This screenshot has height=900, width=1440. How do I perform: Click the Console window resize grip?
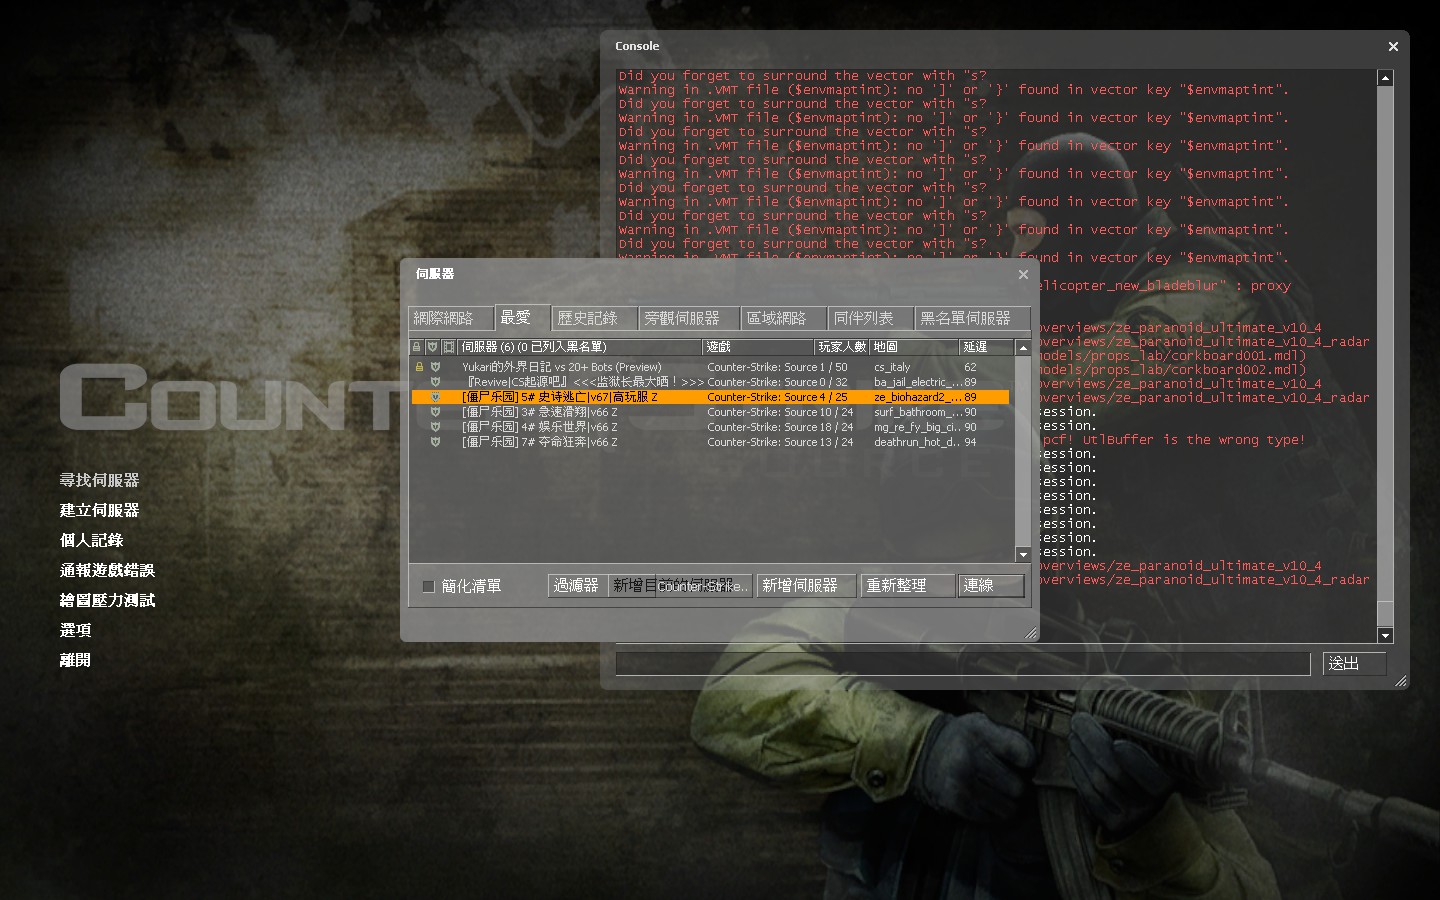(1401, 681)
